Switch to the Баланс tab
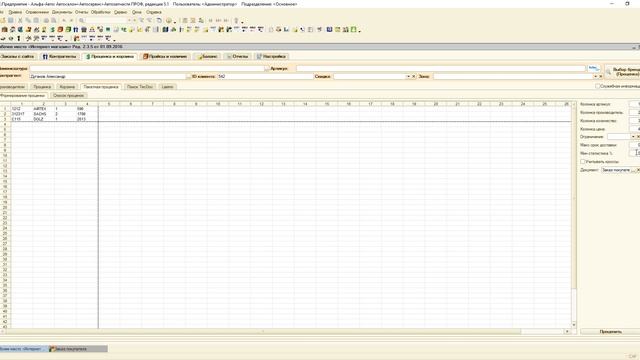This screenshot has width=640, height=360. tap(207, 56)
